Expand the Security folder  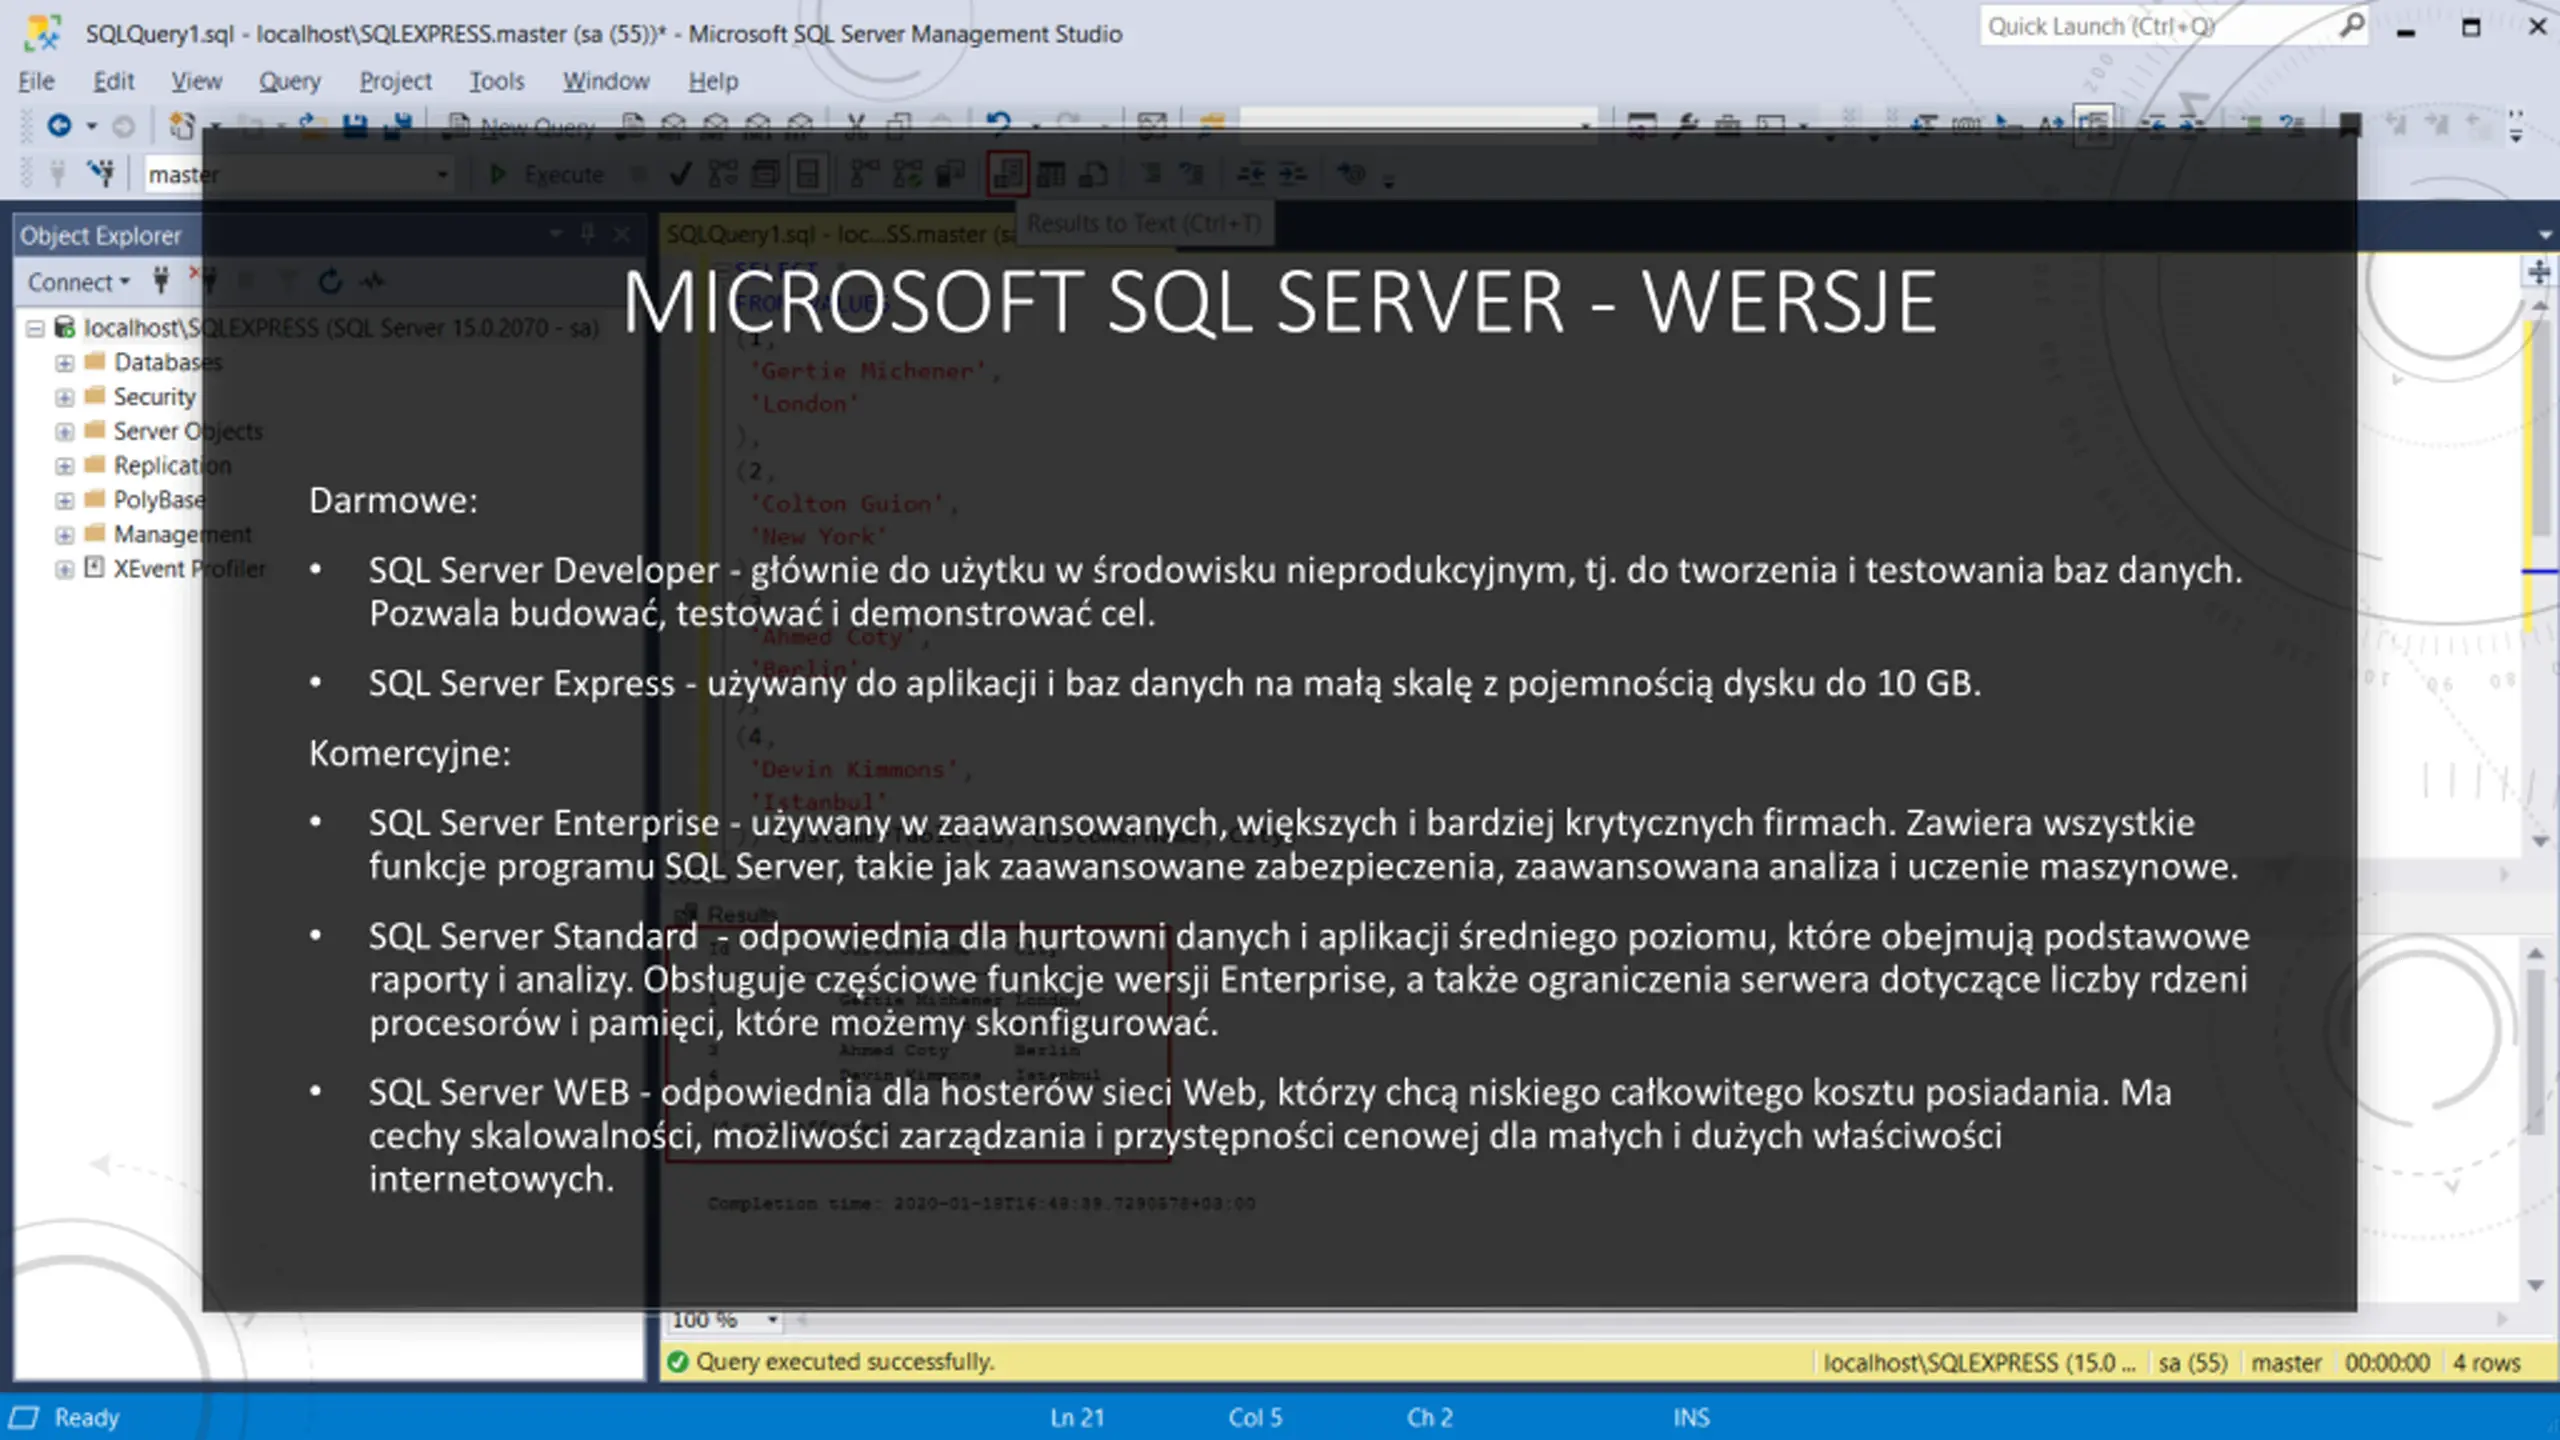[65, 398]
